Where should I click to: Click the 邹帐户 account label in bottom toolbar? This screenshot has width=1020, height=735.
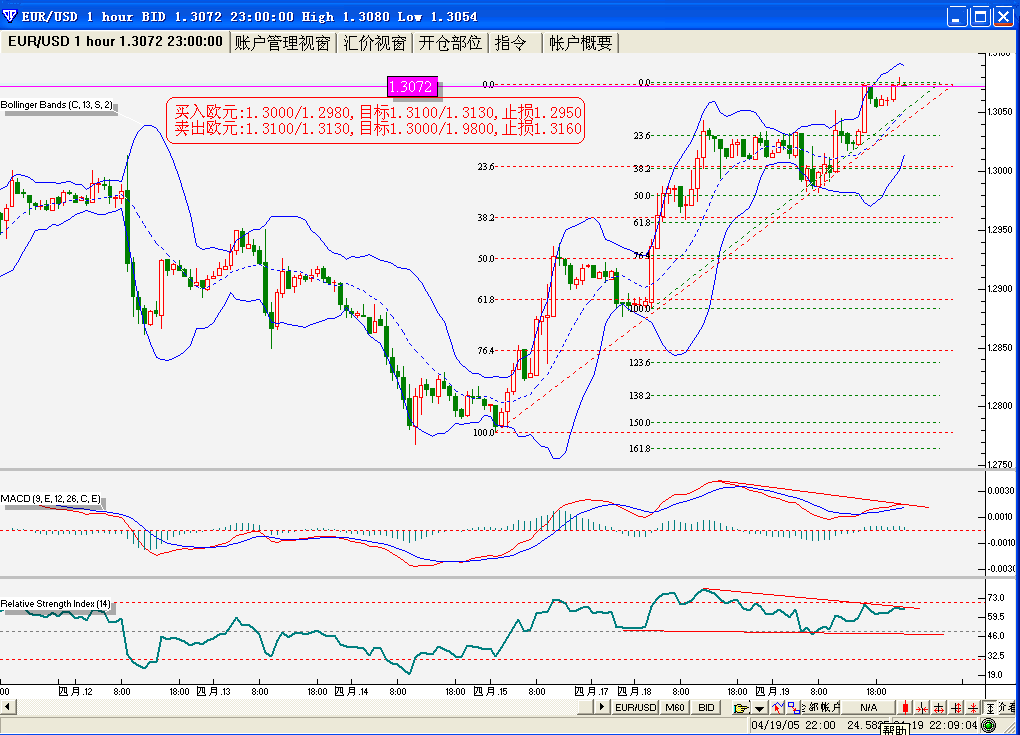(x=821, y=707)
